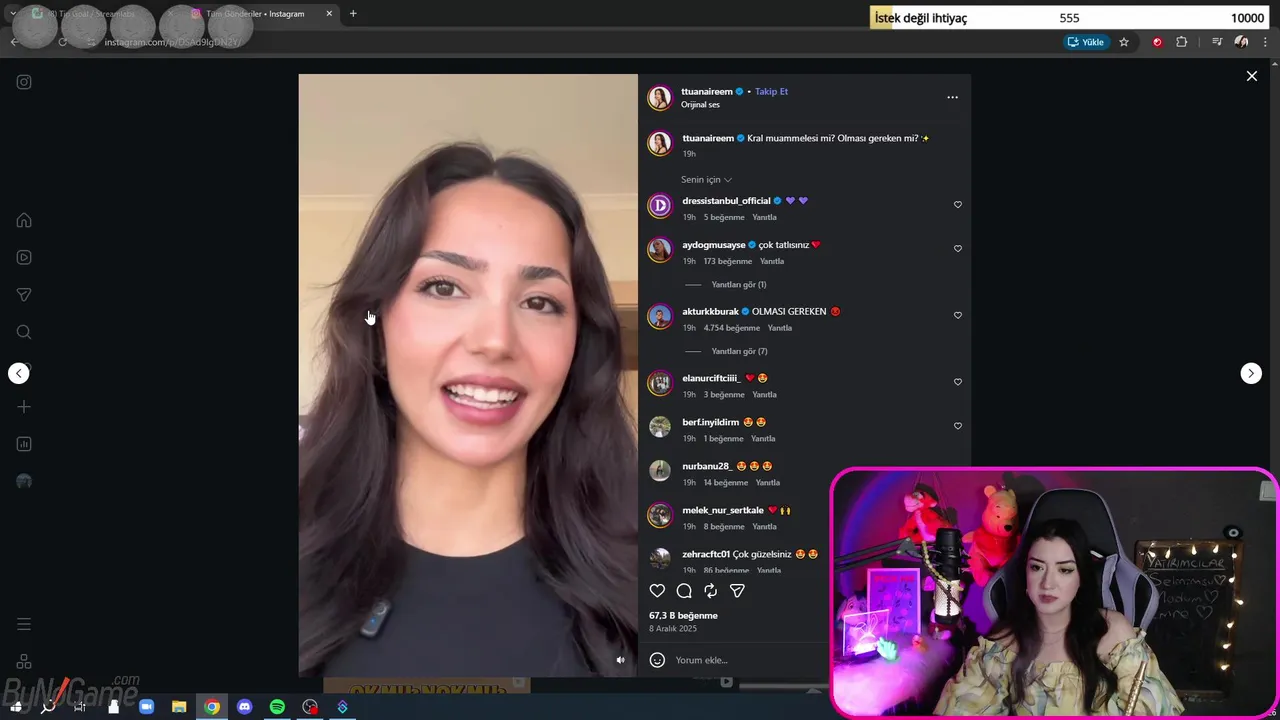Open Instagram home from sidebar house icon

pyautogui.click(x=24, y=220)
